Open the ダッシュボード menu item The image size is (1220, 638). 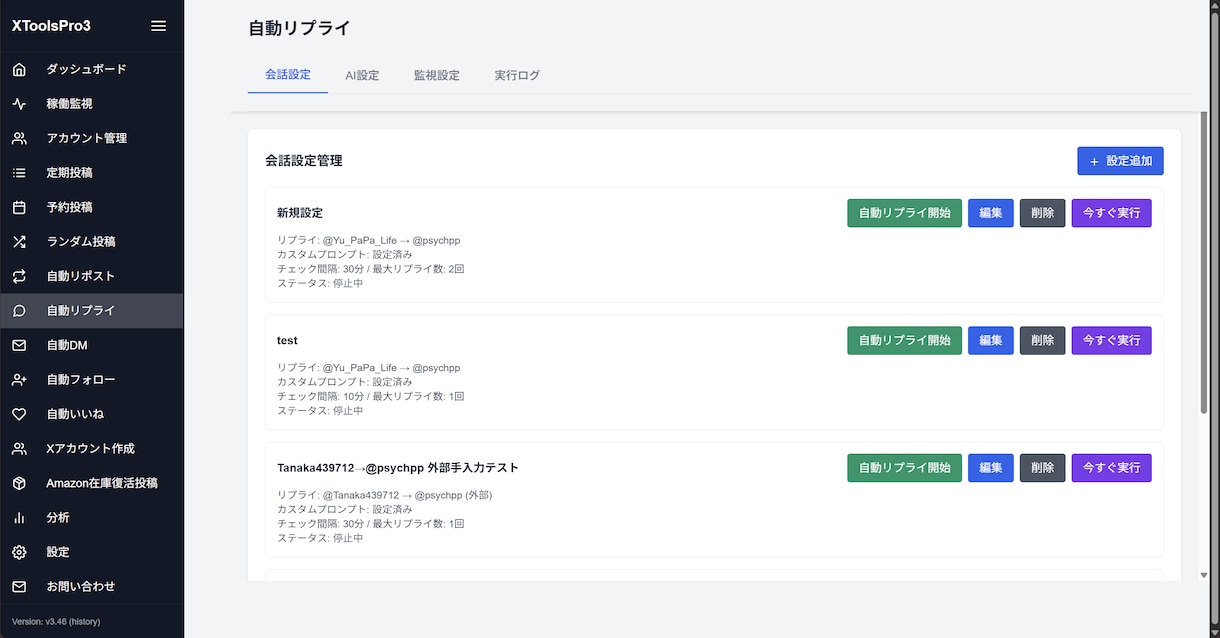pyautogui.click(x=92, y=69)
